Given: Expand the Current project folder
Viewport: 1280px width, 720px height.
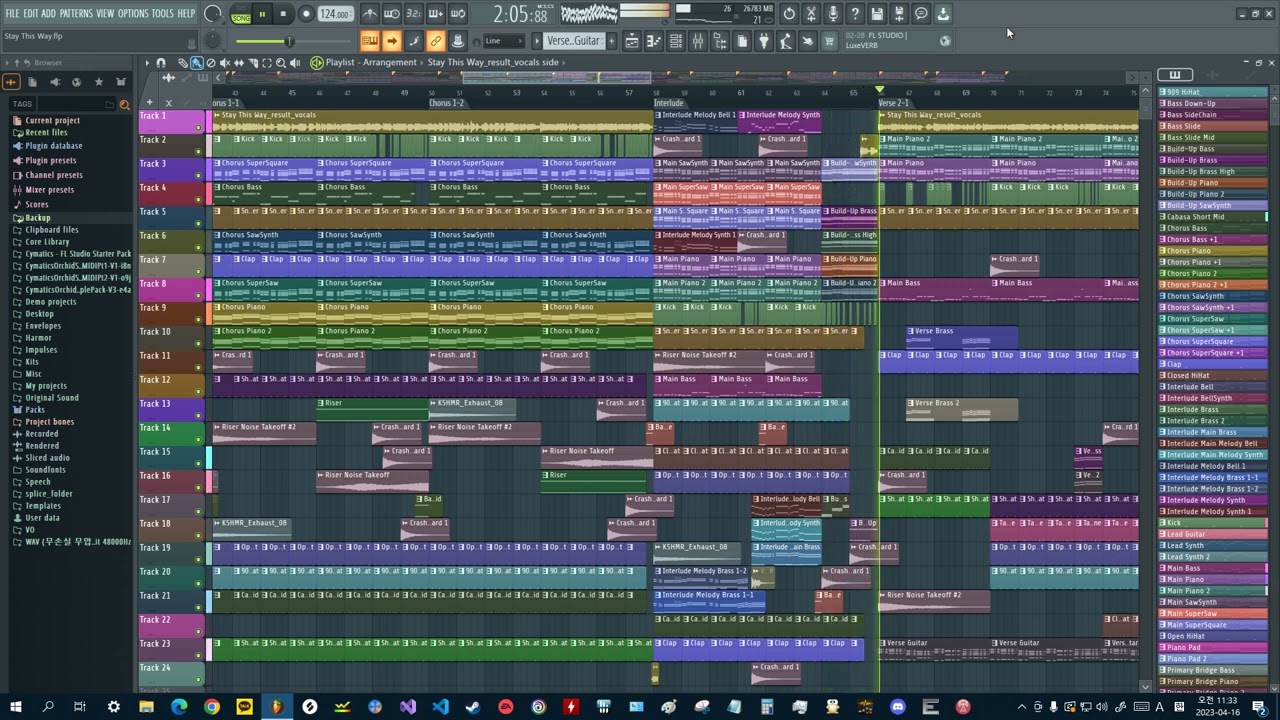Looking at the screenshot, I should point(52,120).
